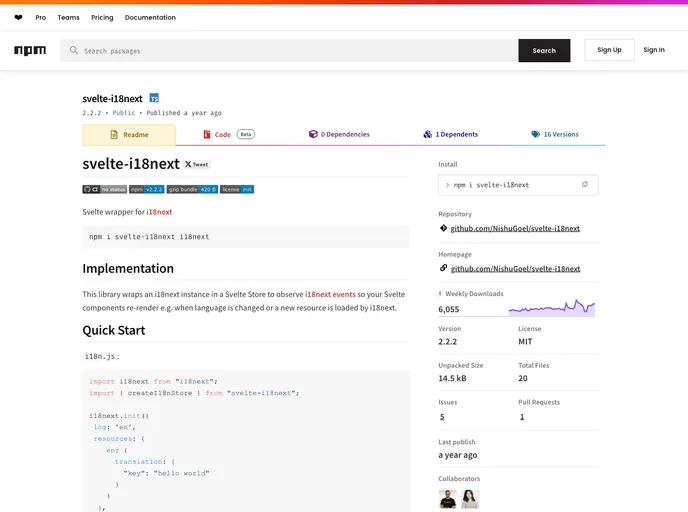The image size is (688, 512).
Task: Click the i18n.js: filename label
Action: [x=102, y=356]
